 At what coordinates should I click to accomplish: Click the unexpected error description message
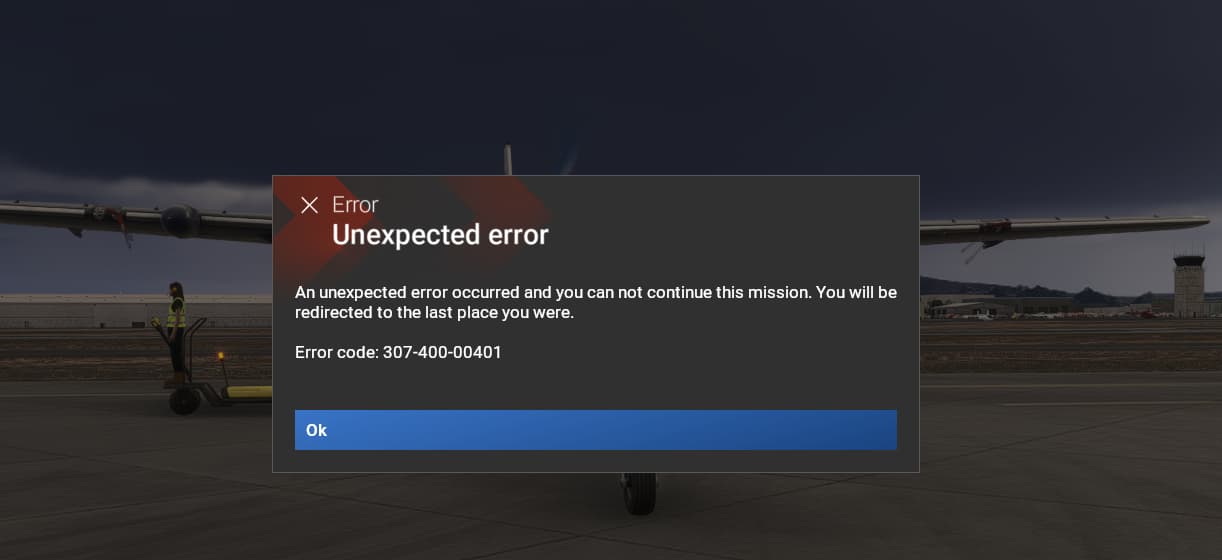coord(595,302)
